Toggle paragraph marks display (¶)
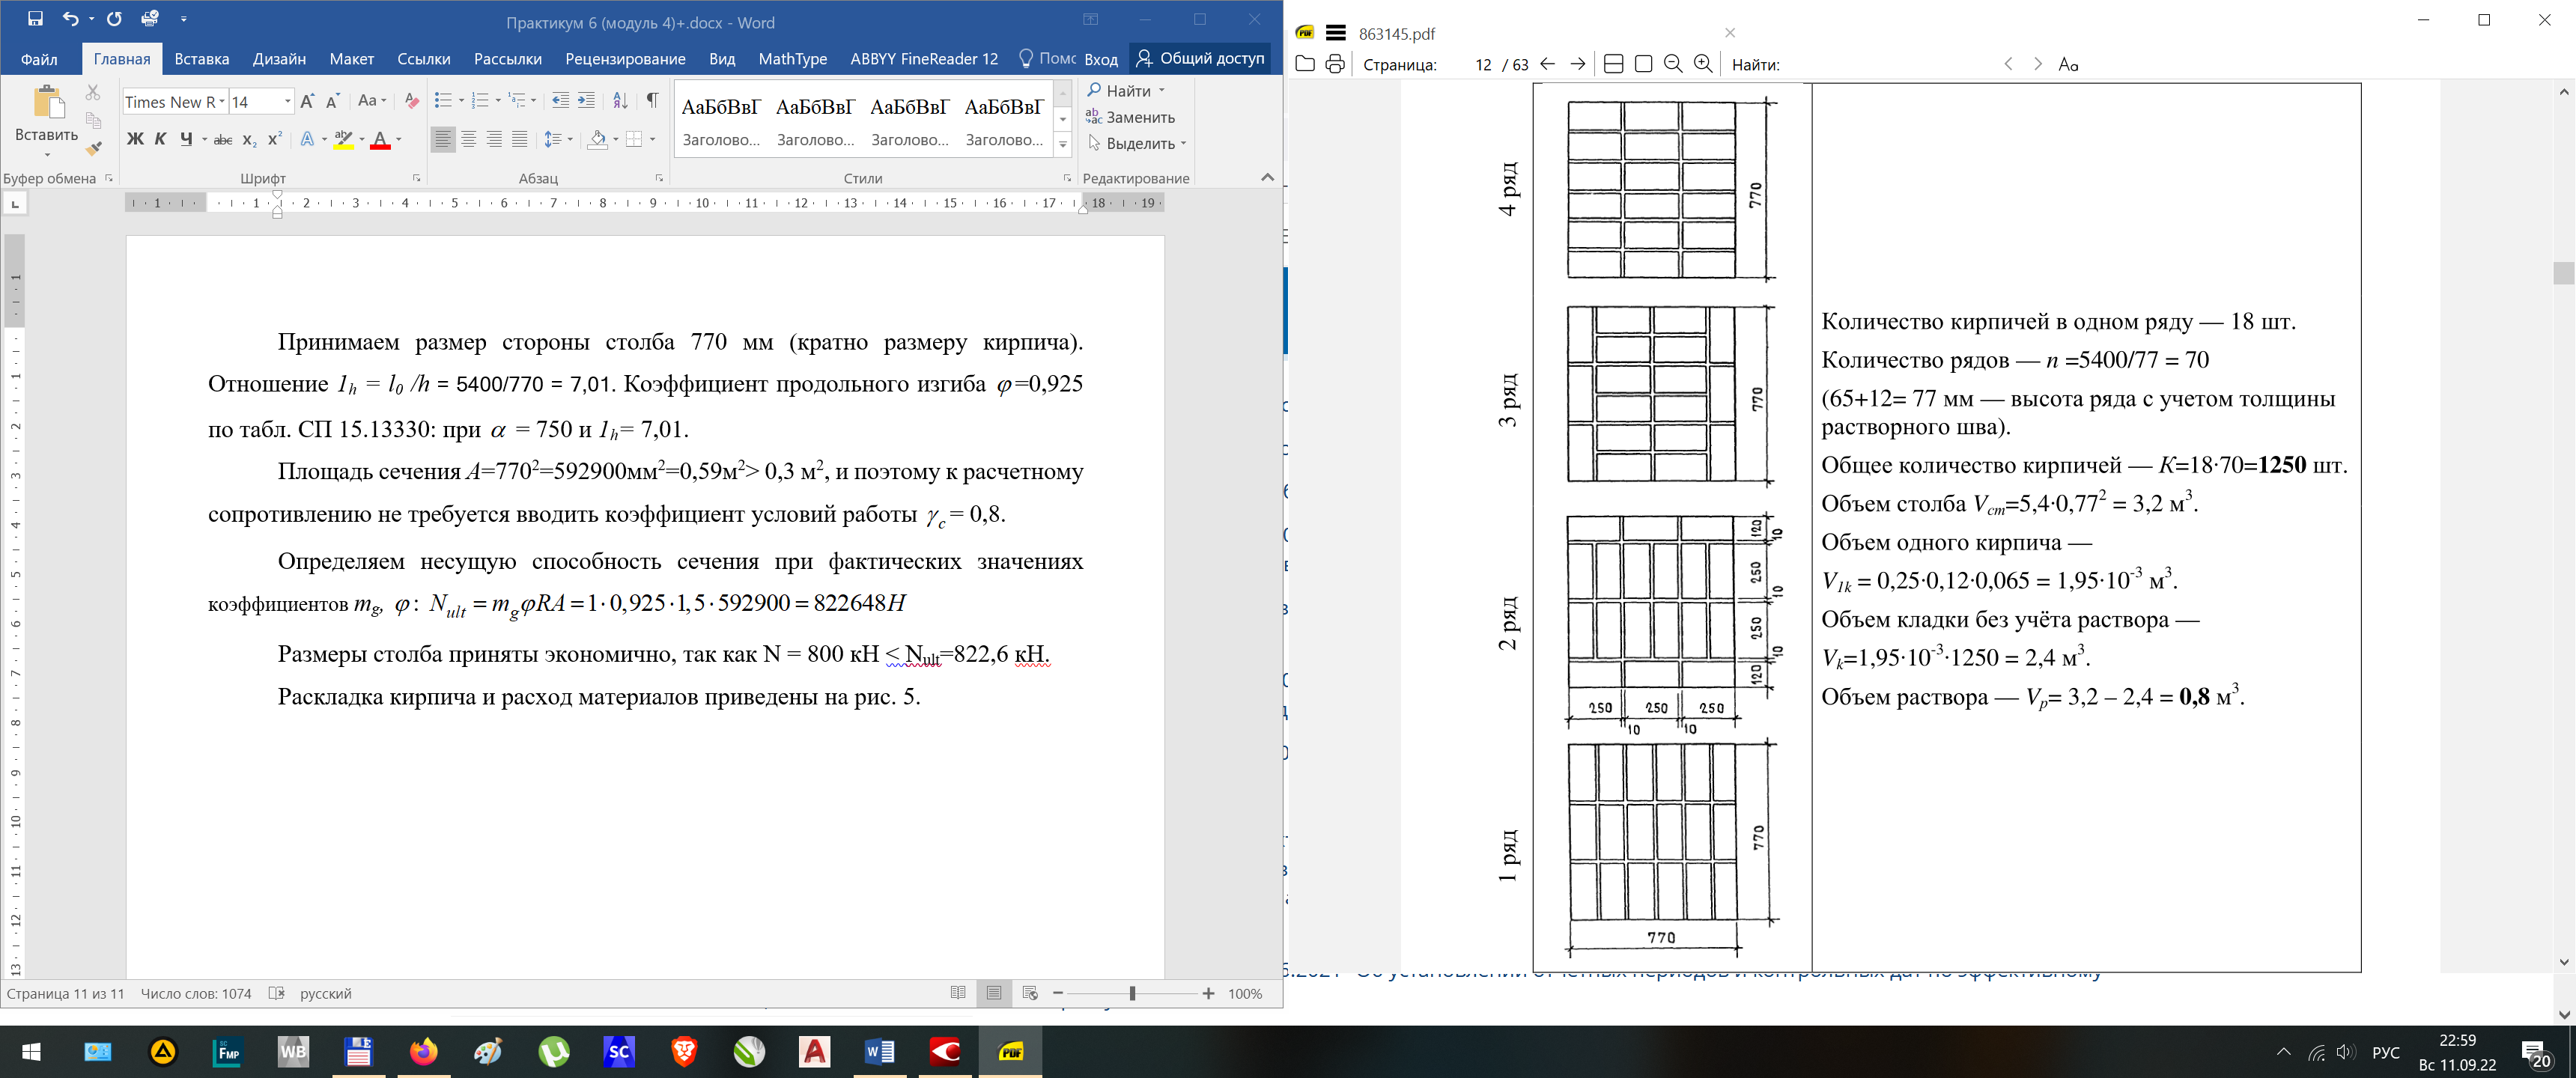The width and height of the screenshot is (2576, 1078). (x=652, y=100)
